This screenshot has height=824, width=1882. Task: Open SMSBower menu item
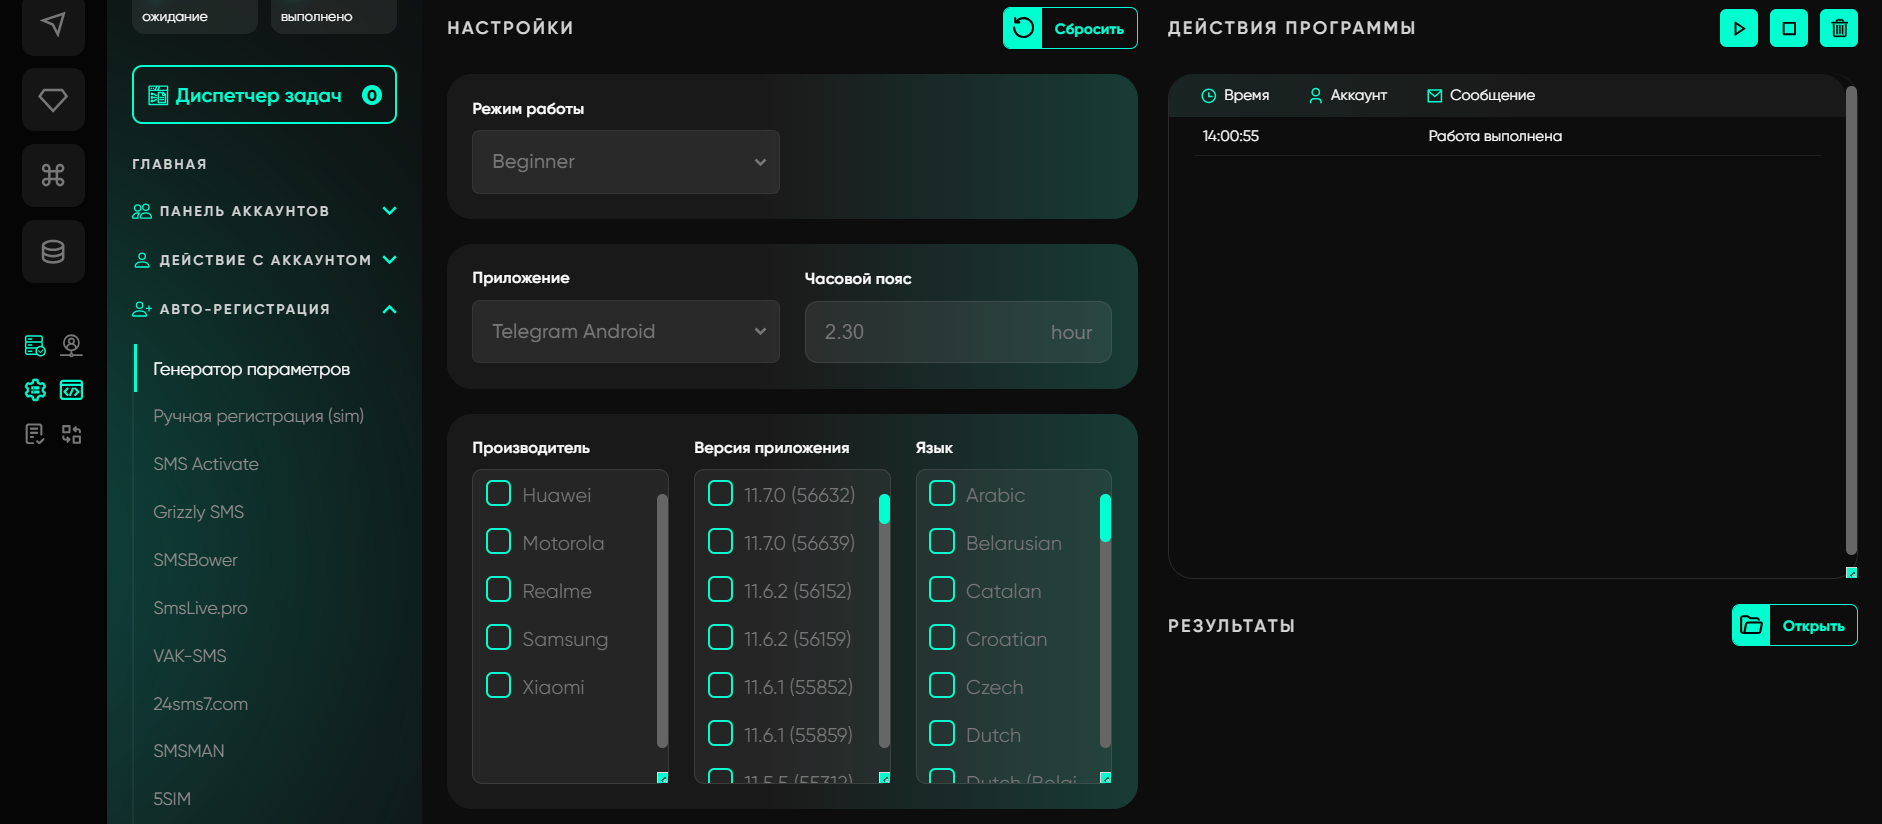(x=195, y=560)
